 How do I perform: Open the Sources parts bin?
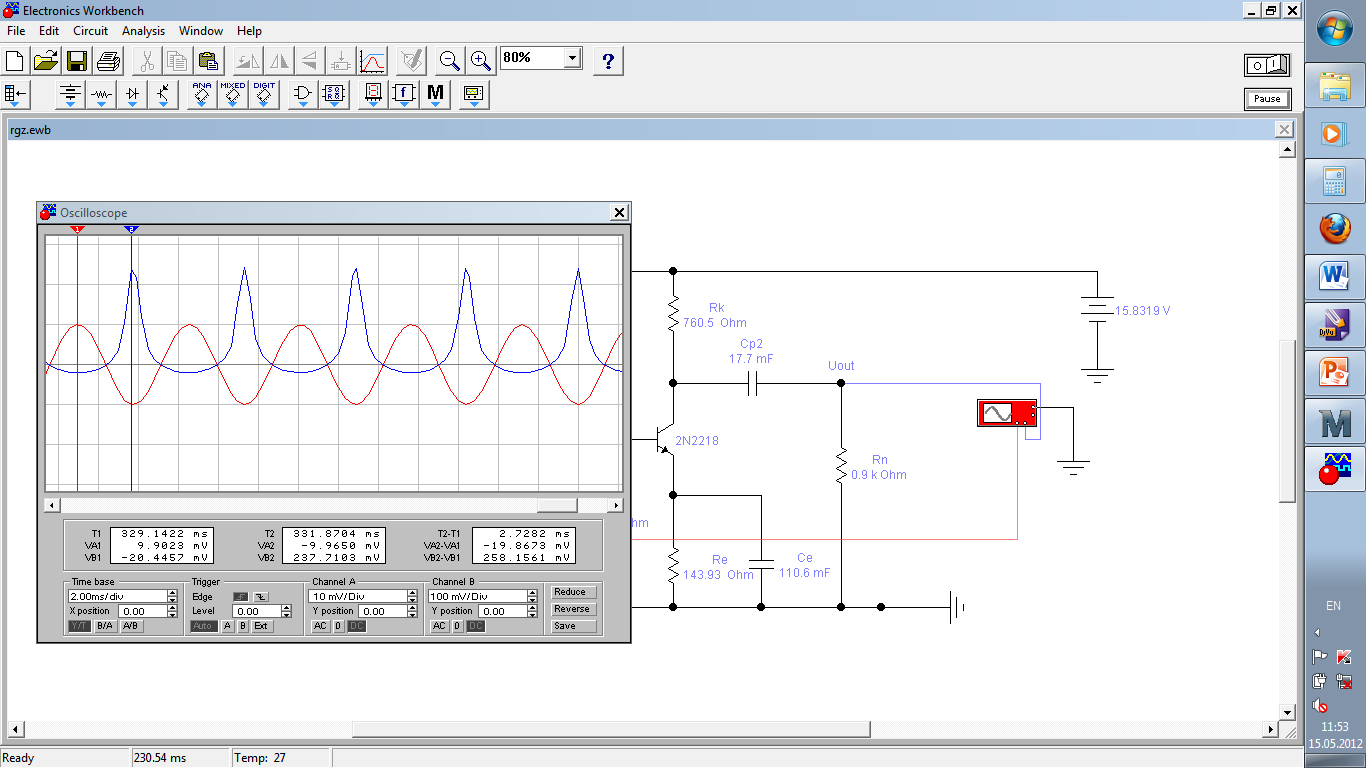(x=70, y=95)
